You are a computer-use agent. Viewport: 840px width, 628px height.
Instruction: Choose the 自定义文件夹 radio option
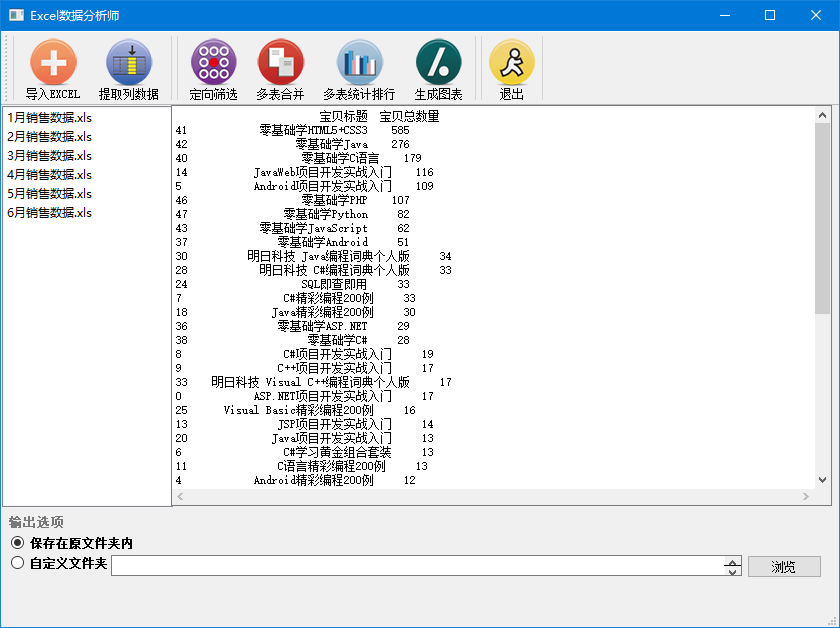(18, 563)
